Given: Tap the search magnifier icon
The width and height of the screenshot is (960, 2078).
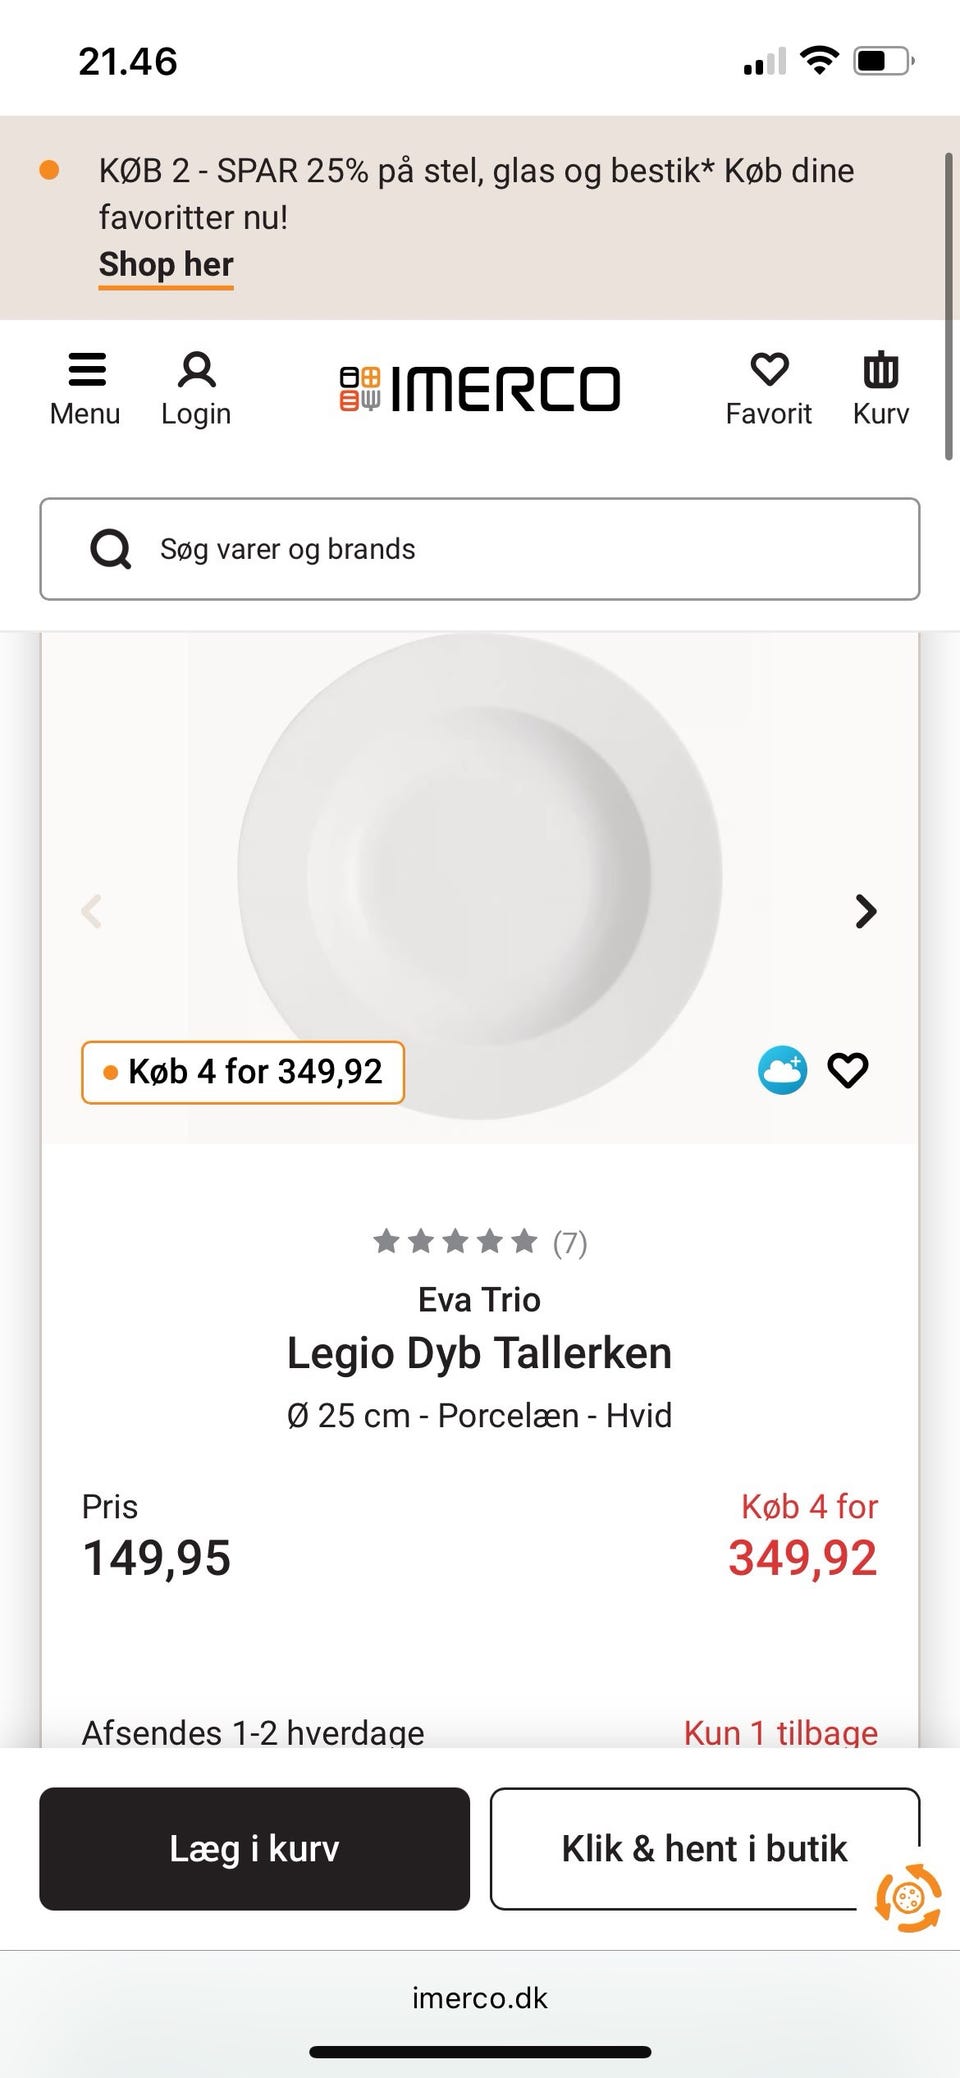Looking at the screenshot, I should (x=110, y=549).
